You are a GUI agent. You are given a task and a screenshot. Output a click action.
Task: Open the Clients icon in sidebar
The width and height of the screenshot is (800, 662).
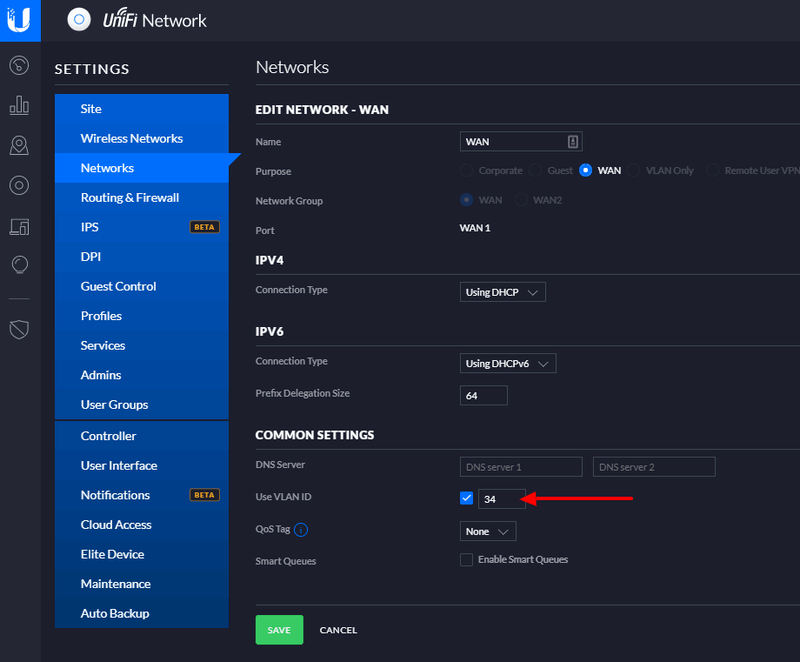(x=19, y=226)
